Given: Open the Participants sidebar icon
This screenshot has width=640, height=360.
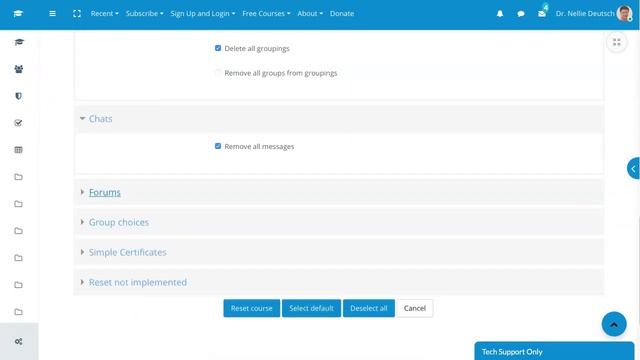Looking at the screenshot, I should point(18,69).
